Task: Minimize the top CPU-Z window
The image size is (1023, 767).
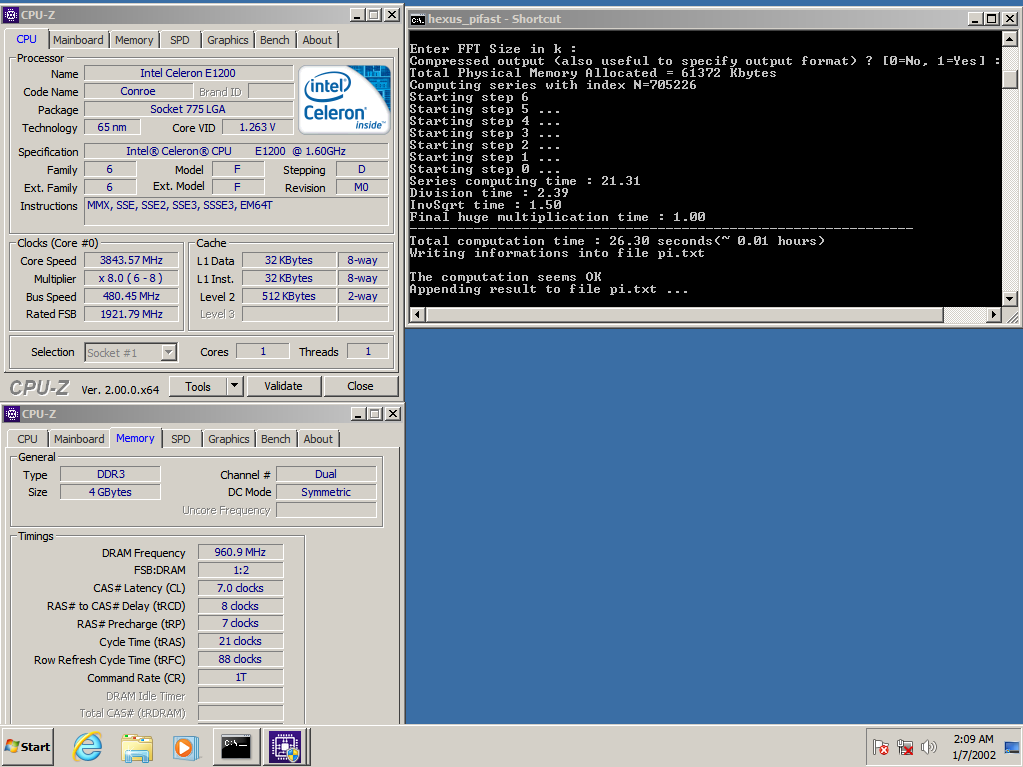Action: (x=357, y=14)
